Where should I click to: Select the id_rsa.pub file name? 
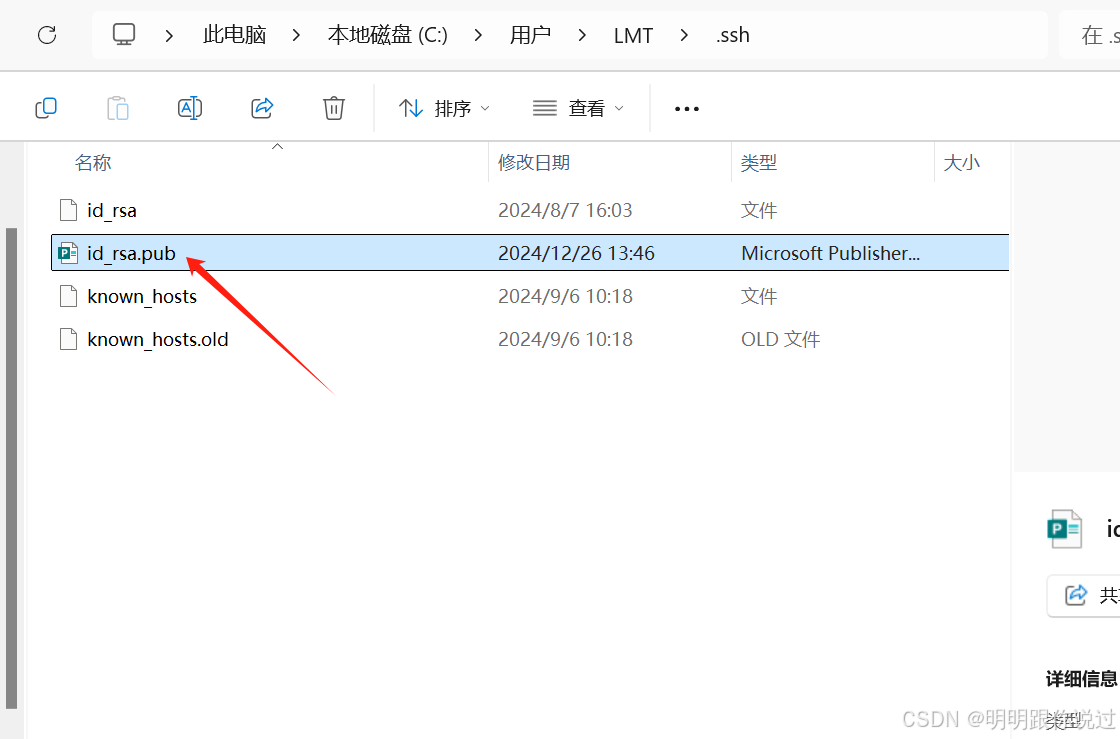[x=131, y=253]
